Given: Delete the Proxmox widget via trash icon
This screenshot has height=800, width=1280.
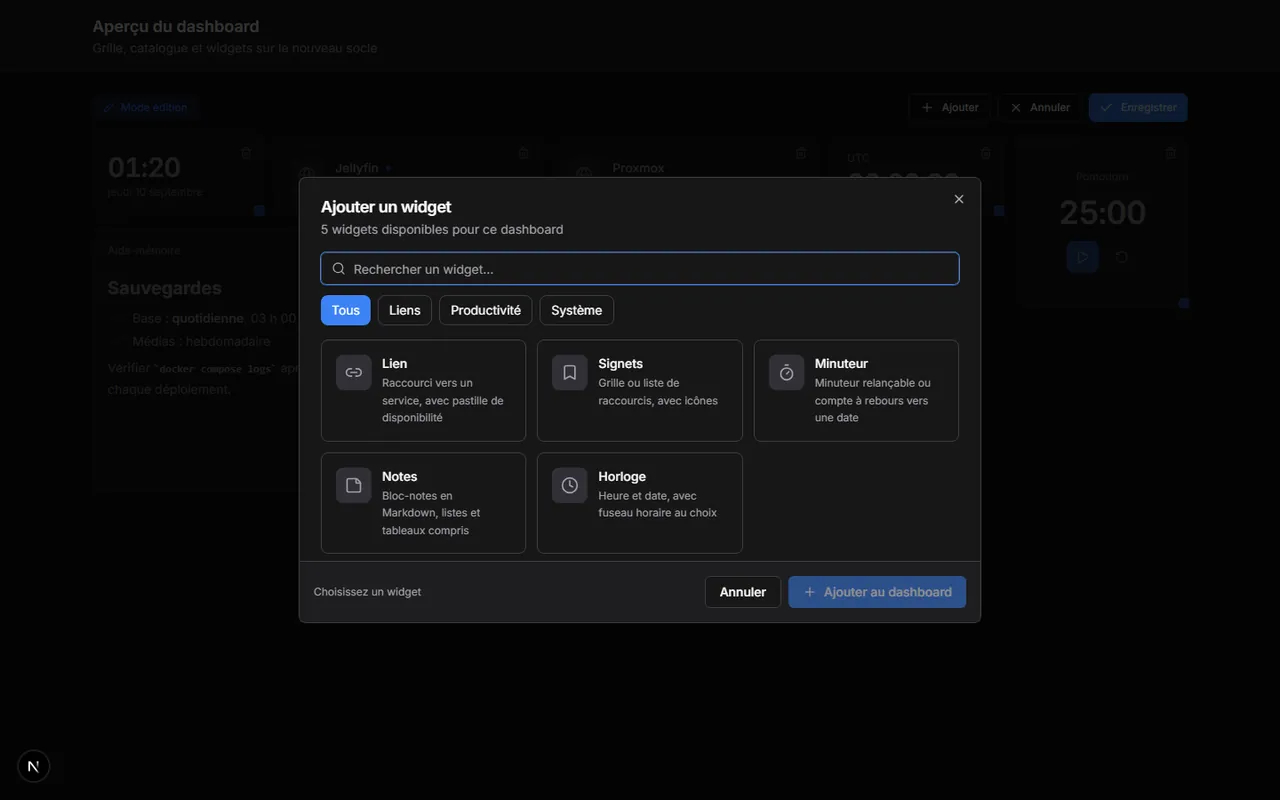Looking at the screenshot, I should pos(801,153).
